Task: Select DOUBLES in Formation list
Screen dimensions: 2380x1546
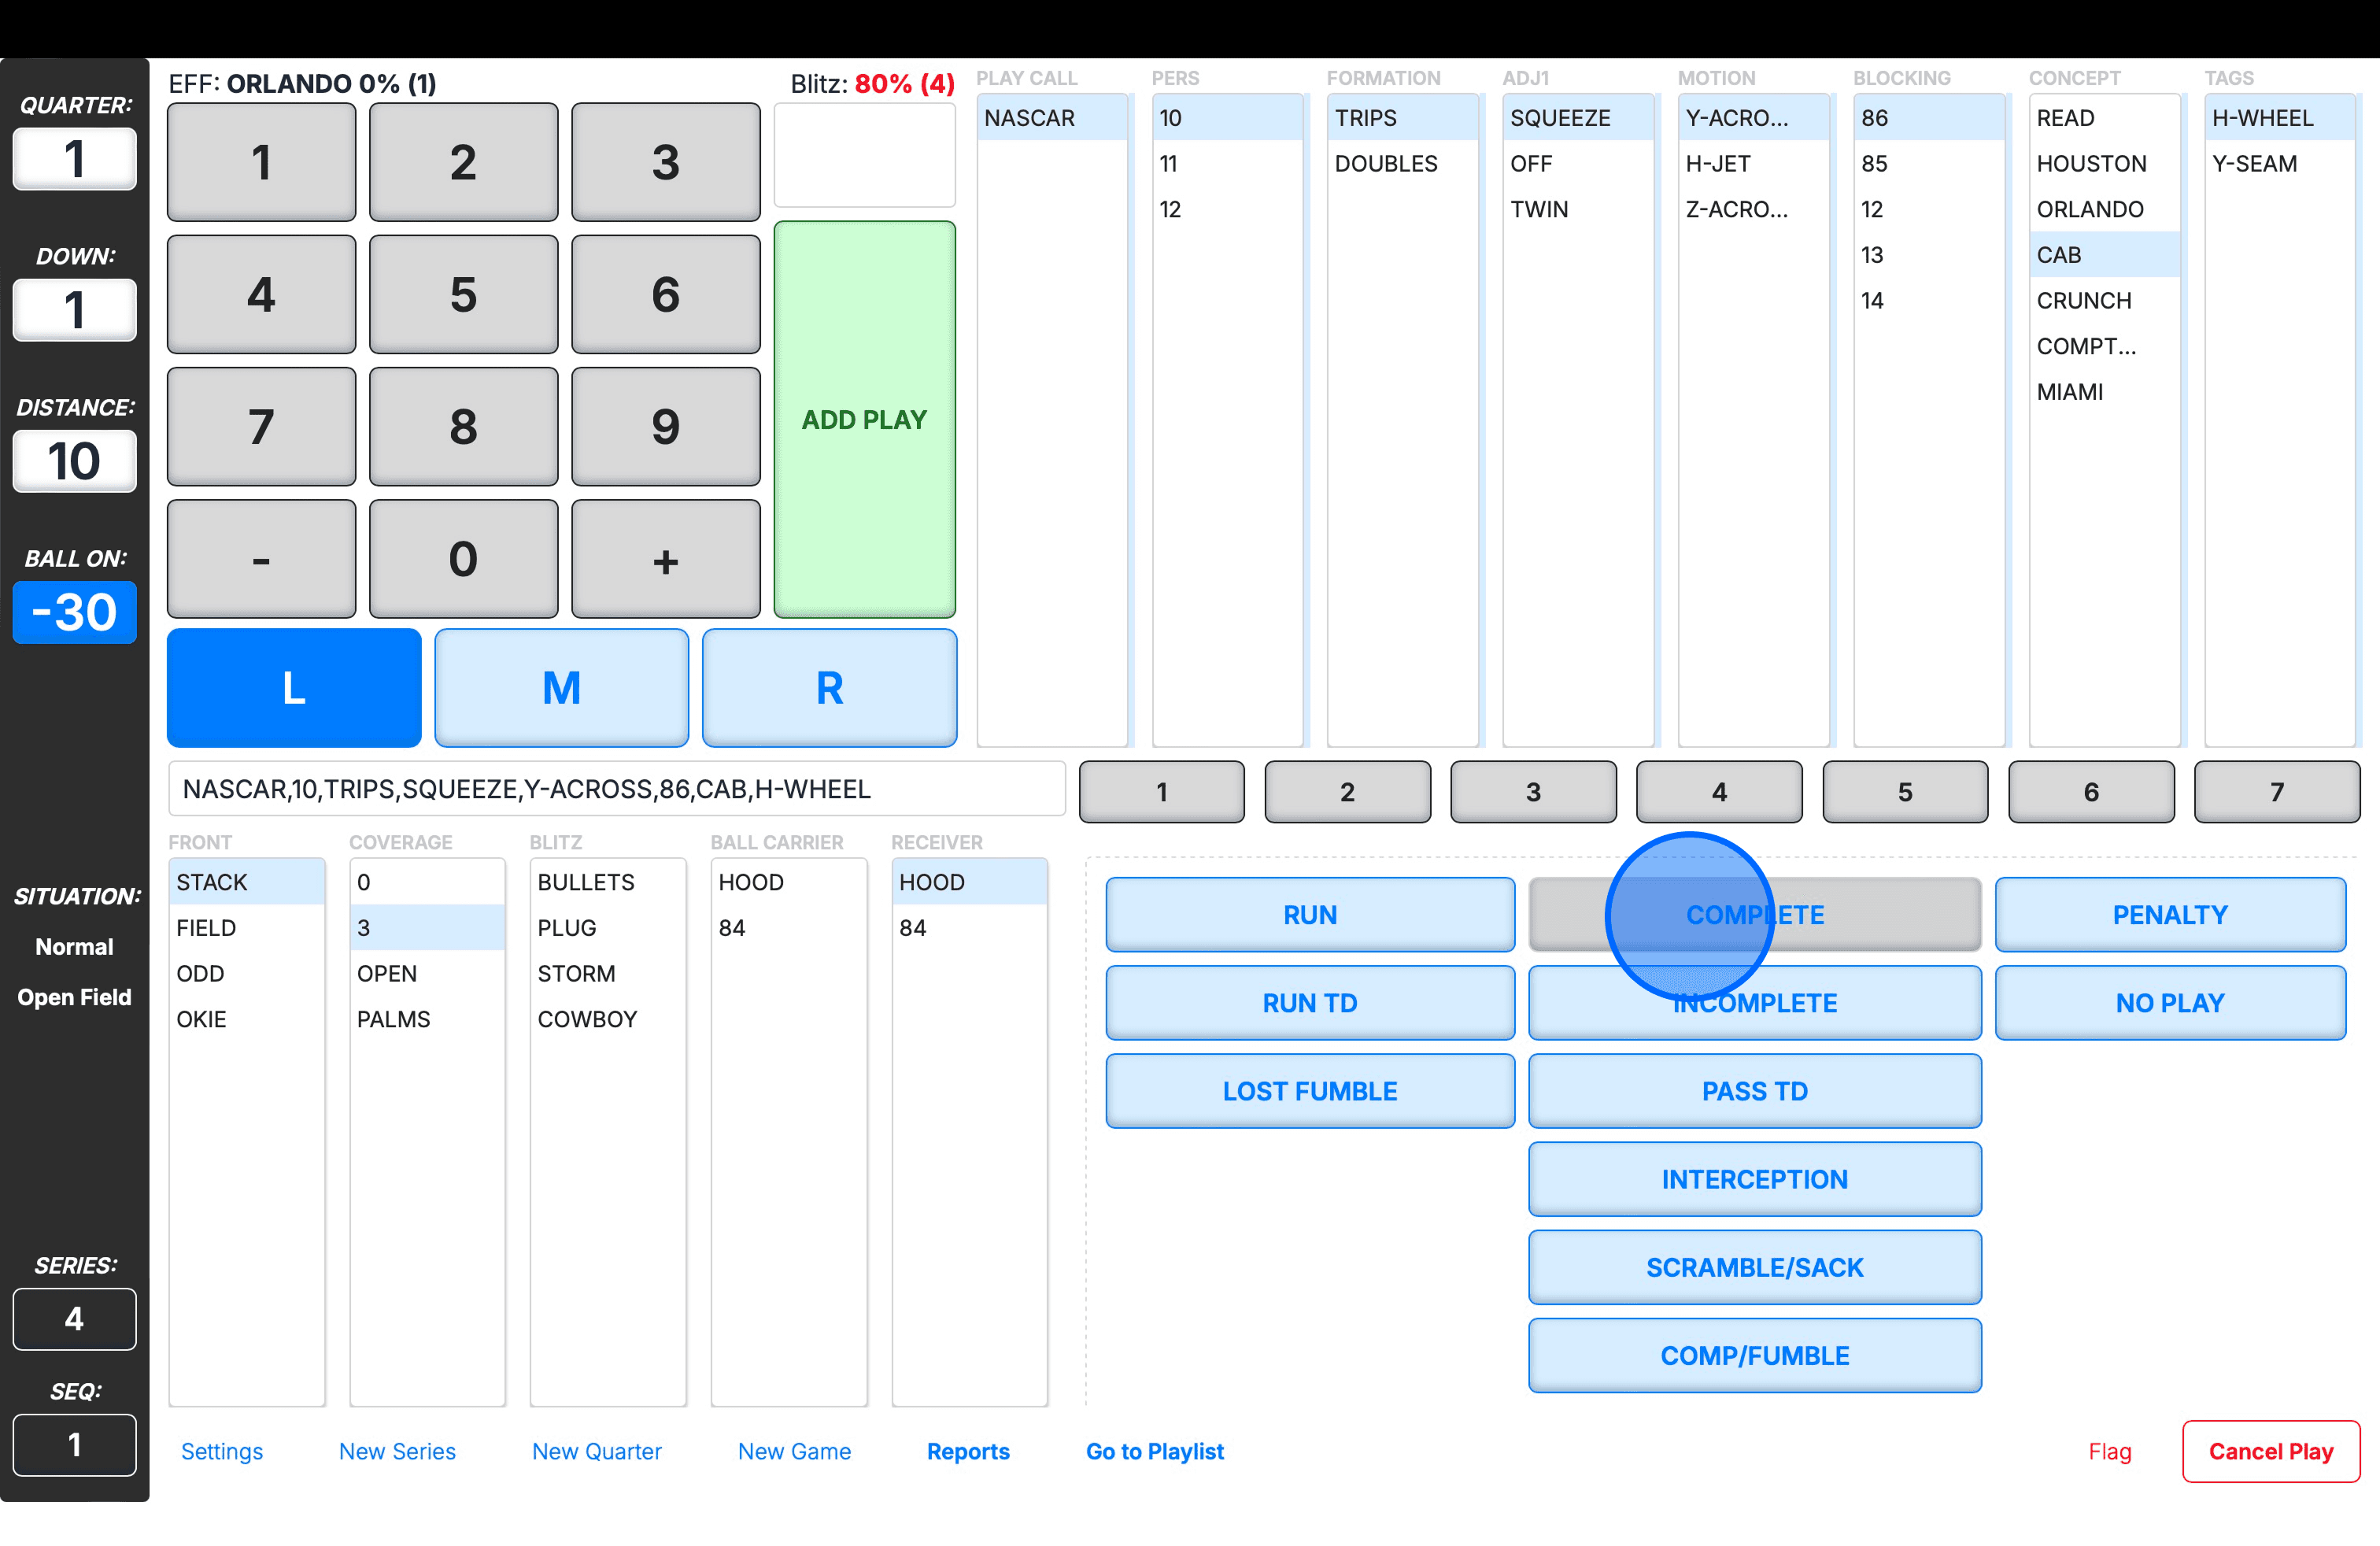Action: click(1403, 164)
